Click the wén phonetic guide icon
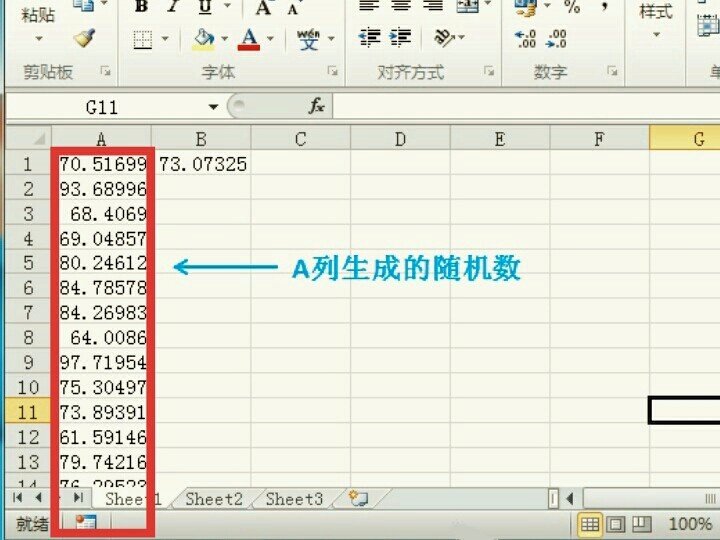 pos(308,39)
